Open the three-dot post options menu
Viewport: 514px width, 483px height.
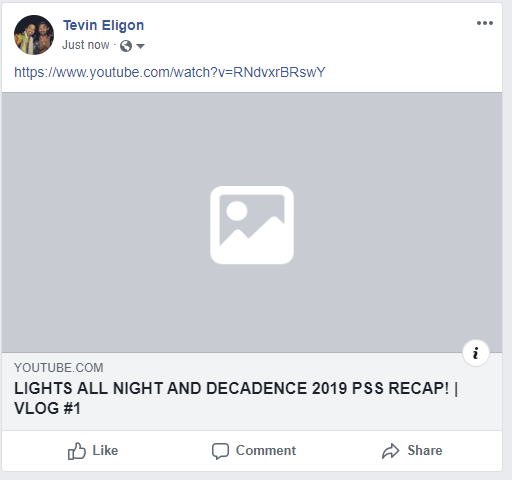tap(485, 23)
